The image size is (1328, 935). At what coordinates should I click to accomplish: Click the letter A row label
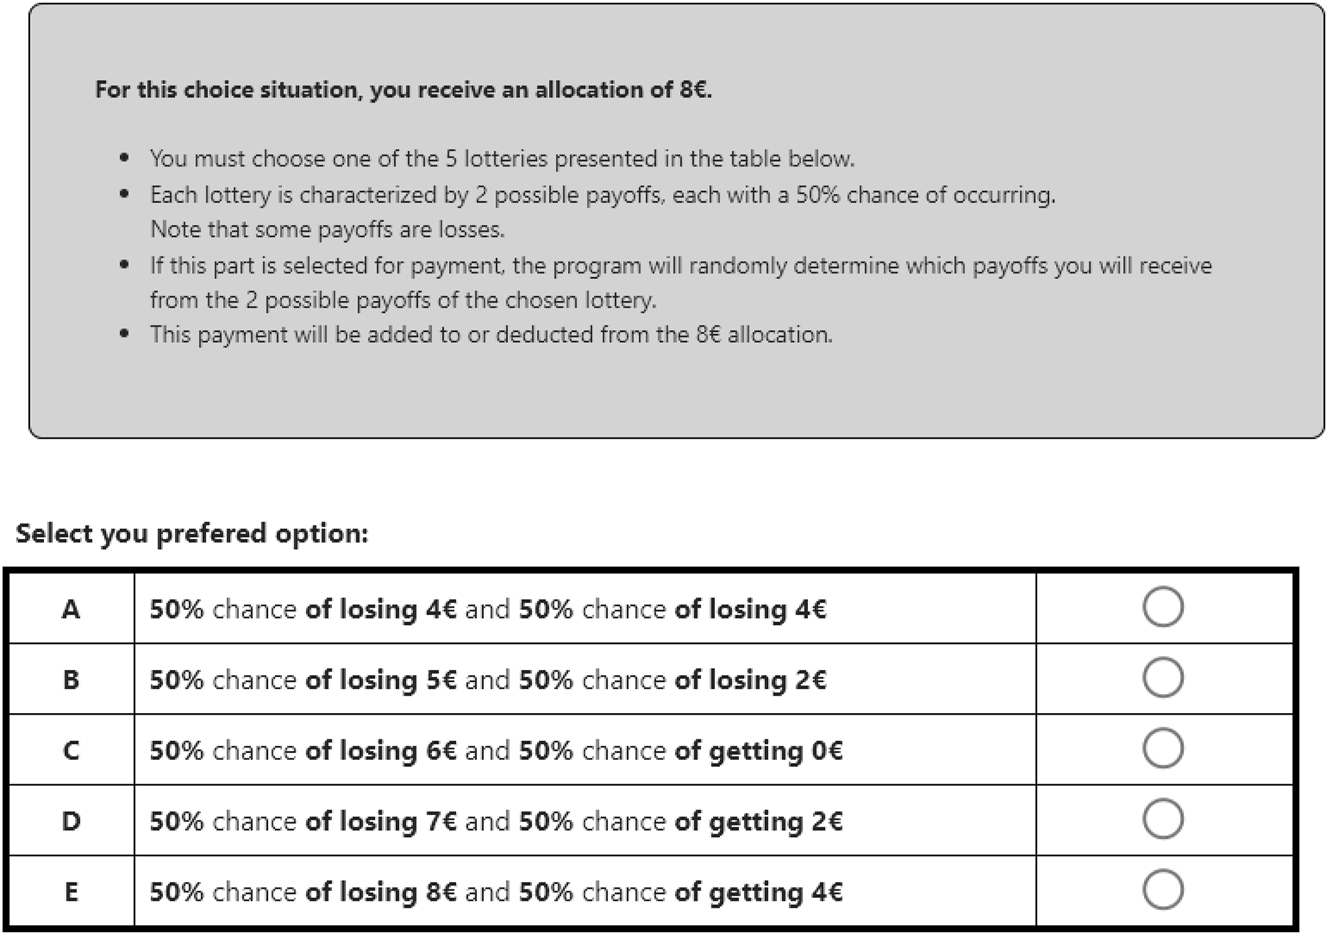click(71, 609)
